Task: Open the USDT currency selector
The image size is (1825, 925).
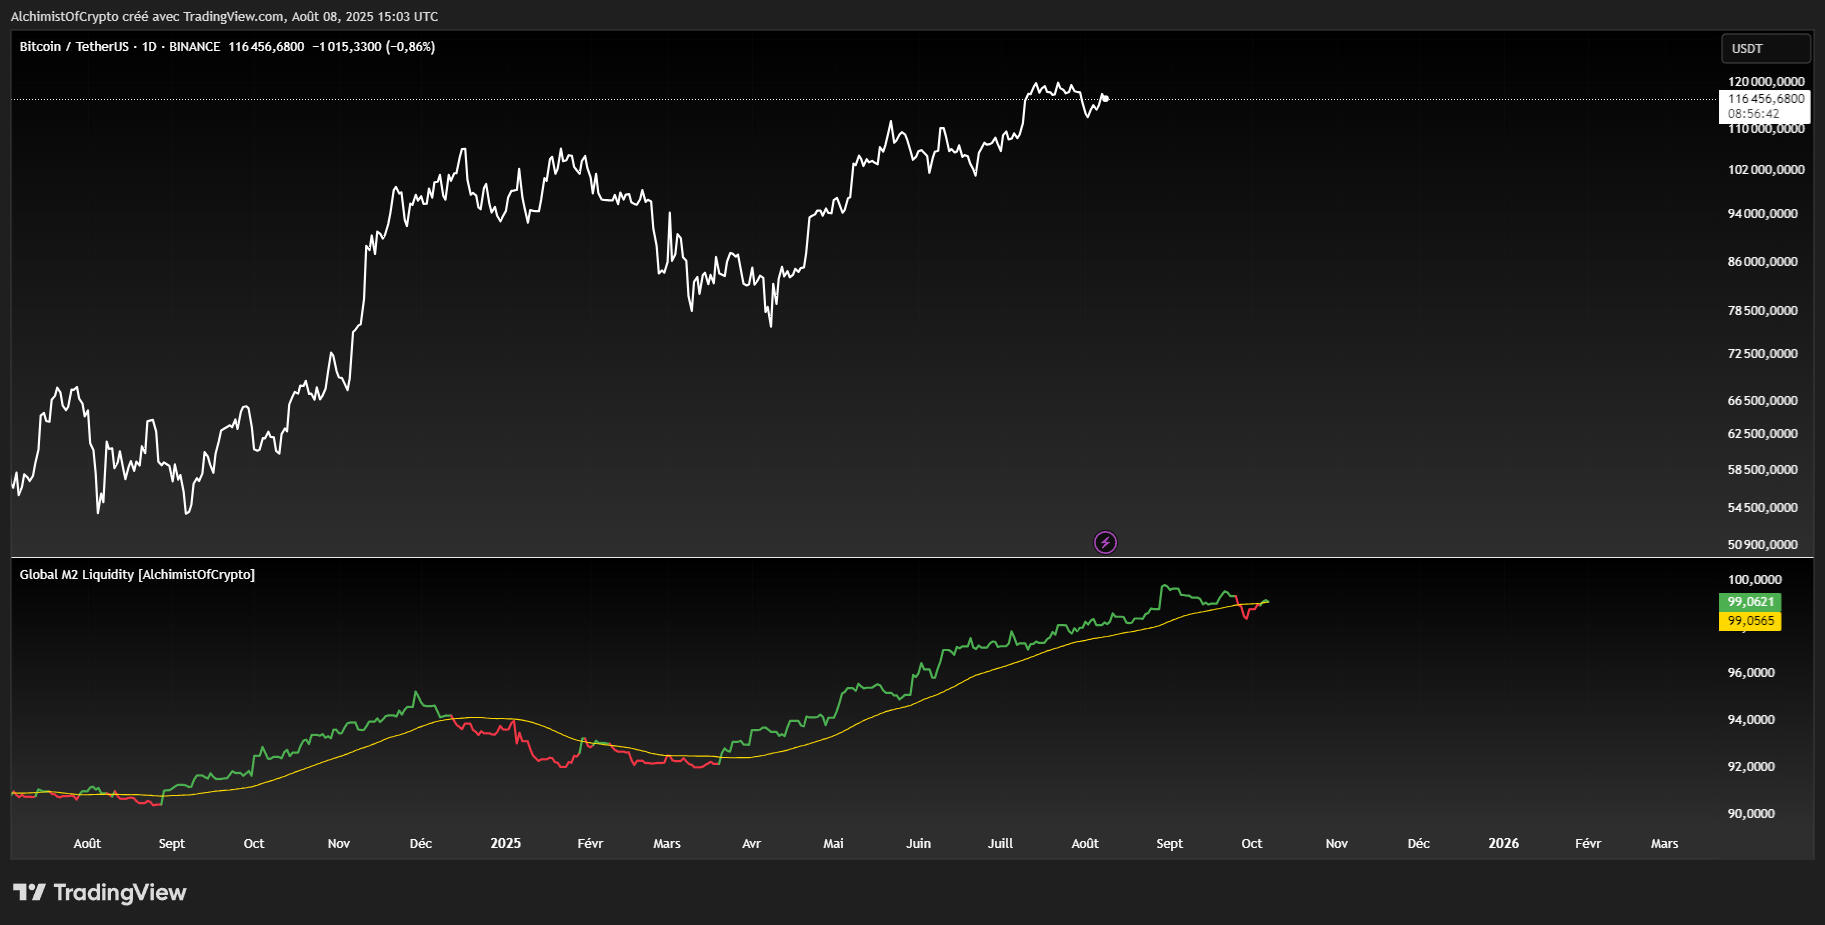Action: click(1765, 48)
